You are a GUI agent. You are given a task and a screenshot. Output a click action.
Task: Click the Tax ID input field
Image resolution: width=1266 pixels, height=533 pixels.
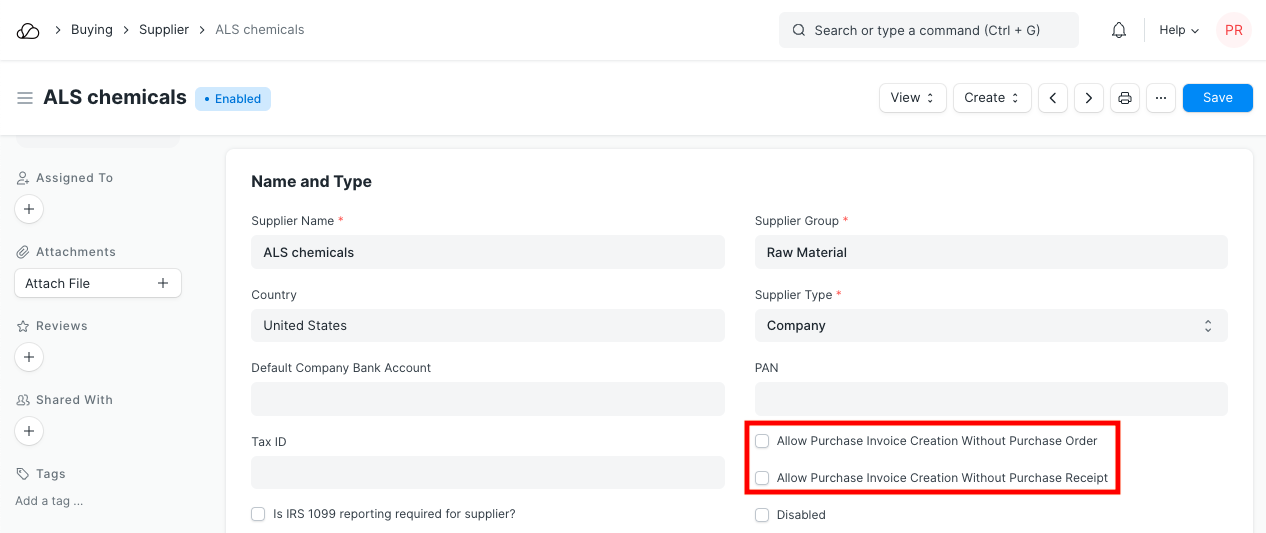487,473
